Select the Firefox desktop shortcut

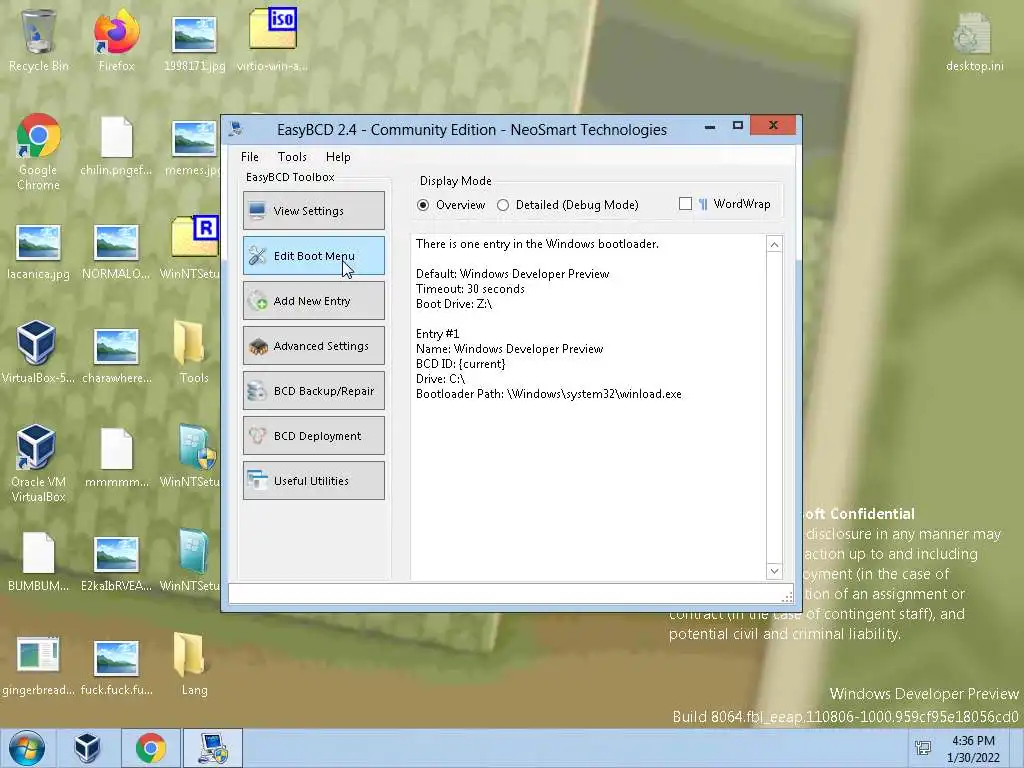(116, 40)
